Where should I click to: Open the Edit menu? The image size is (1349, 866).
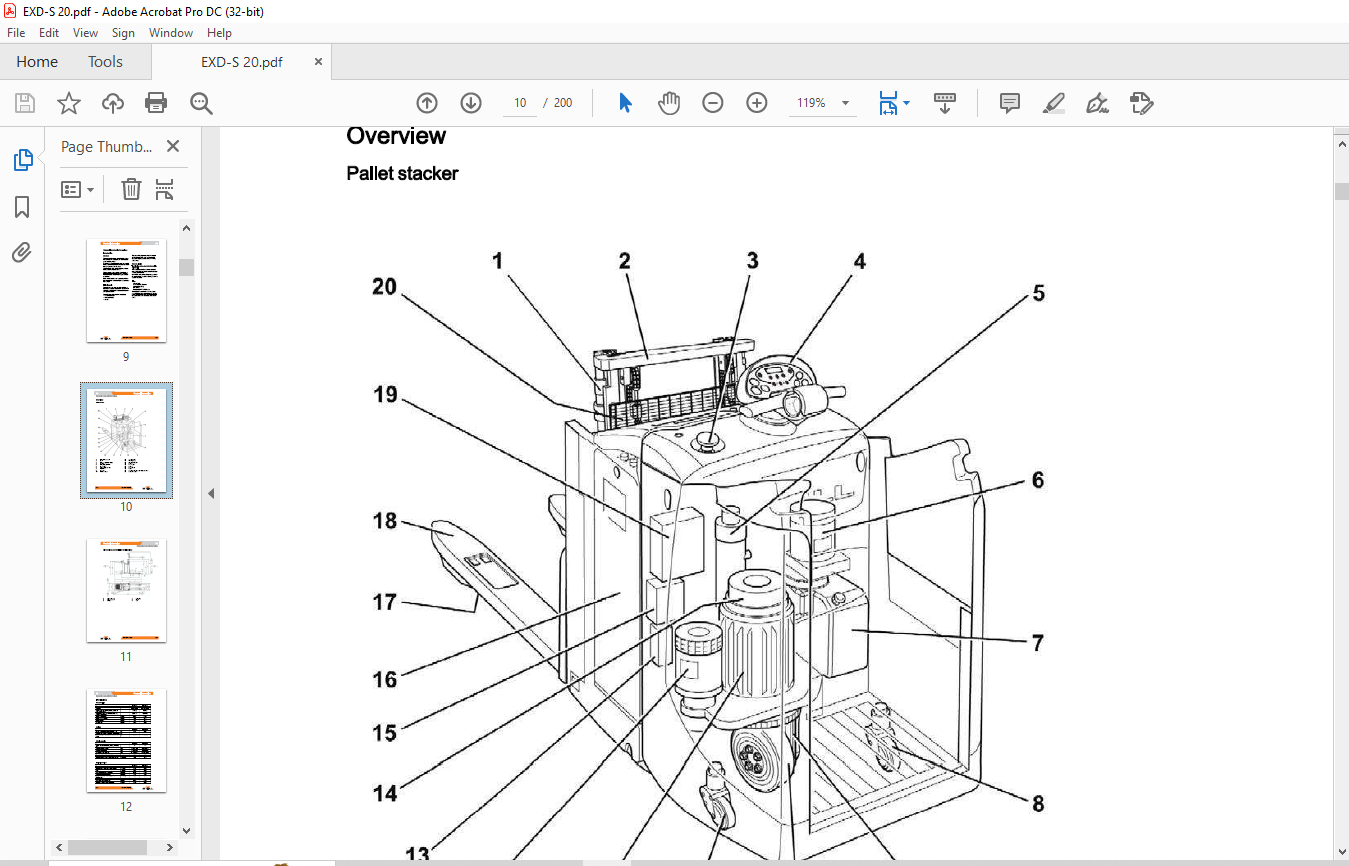pos(49,33)
